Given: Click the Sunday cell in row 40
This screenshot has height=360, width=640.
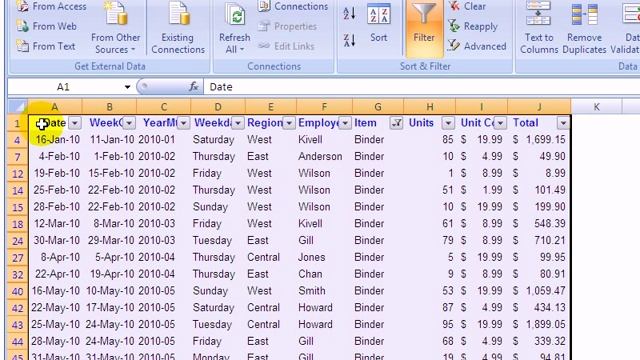Looking at the screenshot, I should coord(218,291).
